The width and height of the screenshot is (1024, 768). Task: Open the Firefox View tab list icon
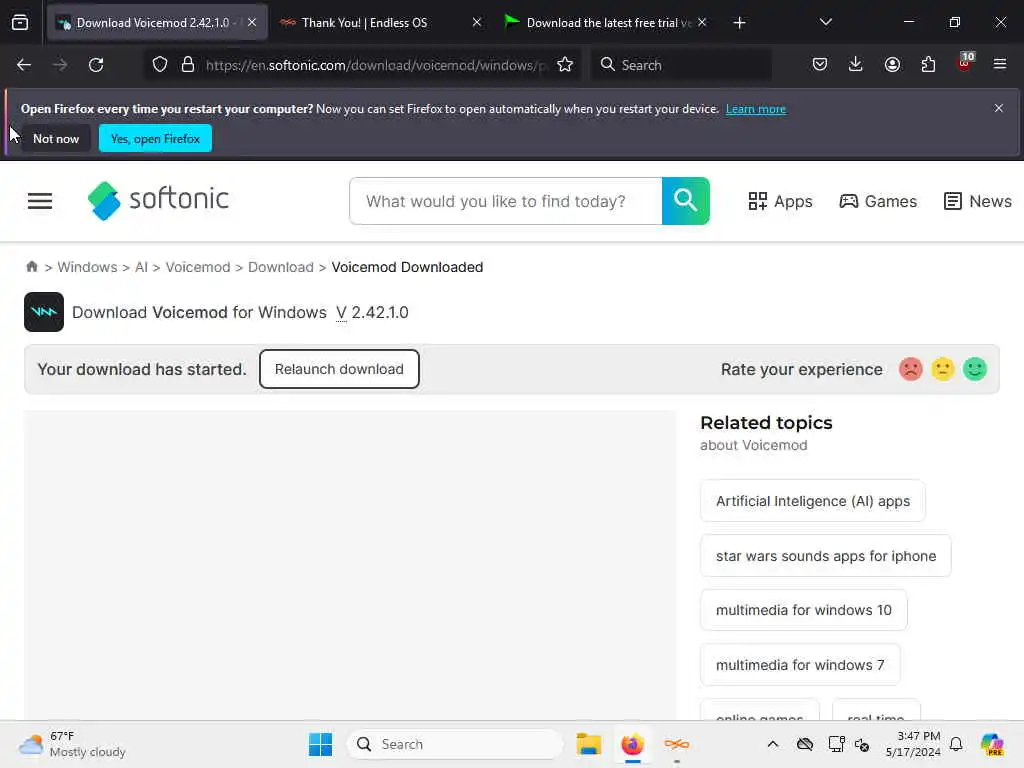click(20, 23)
